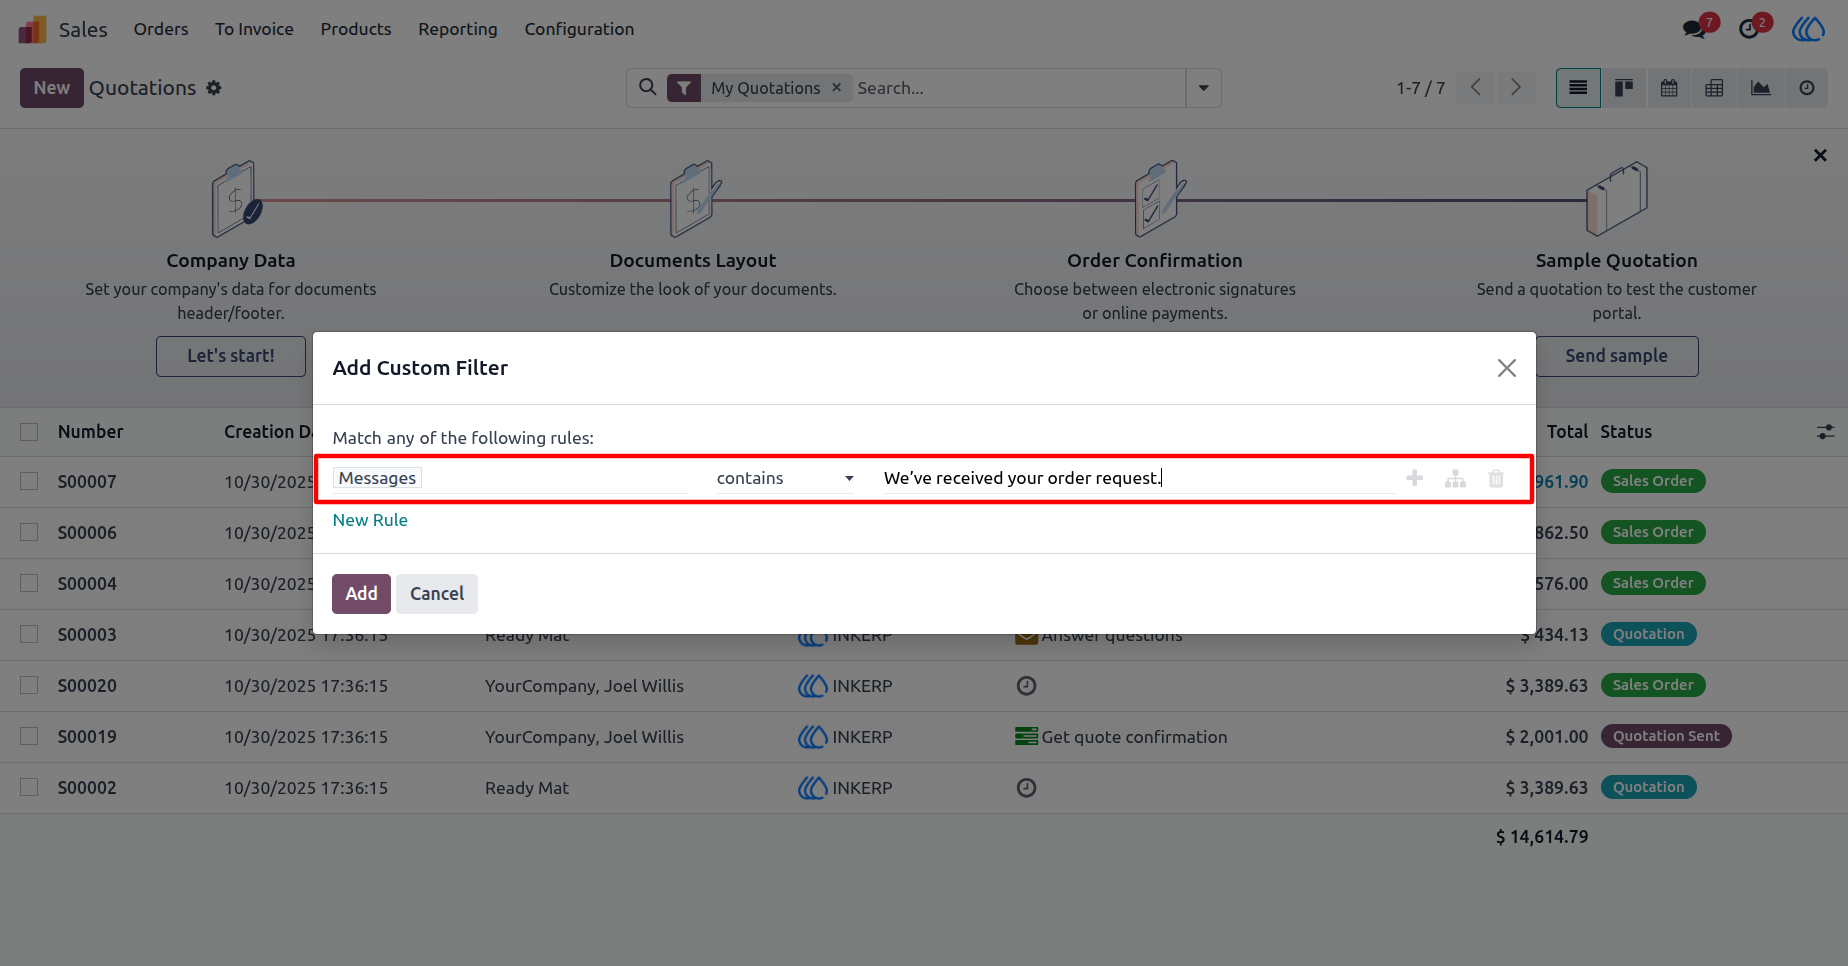
Task: Click the Quotations settings gear icon
Action: tap(214, 88)
